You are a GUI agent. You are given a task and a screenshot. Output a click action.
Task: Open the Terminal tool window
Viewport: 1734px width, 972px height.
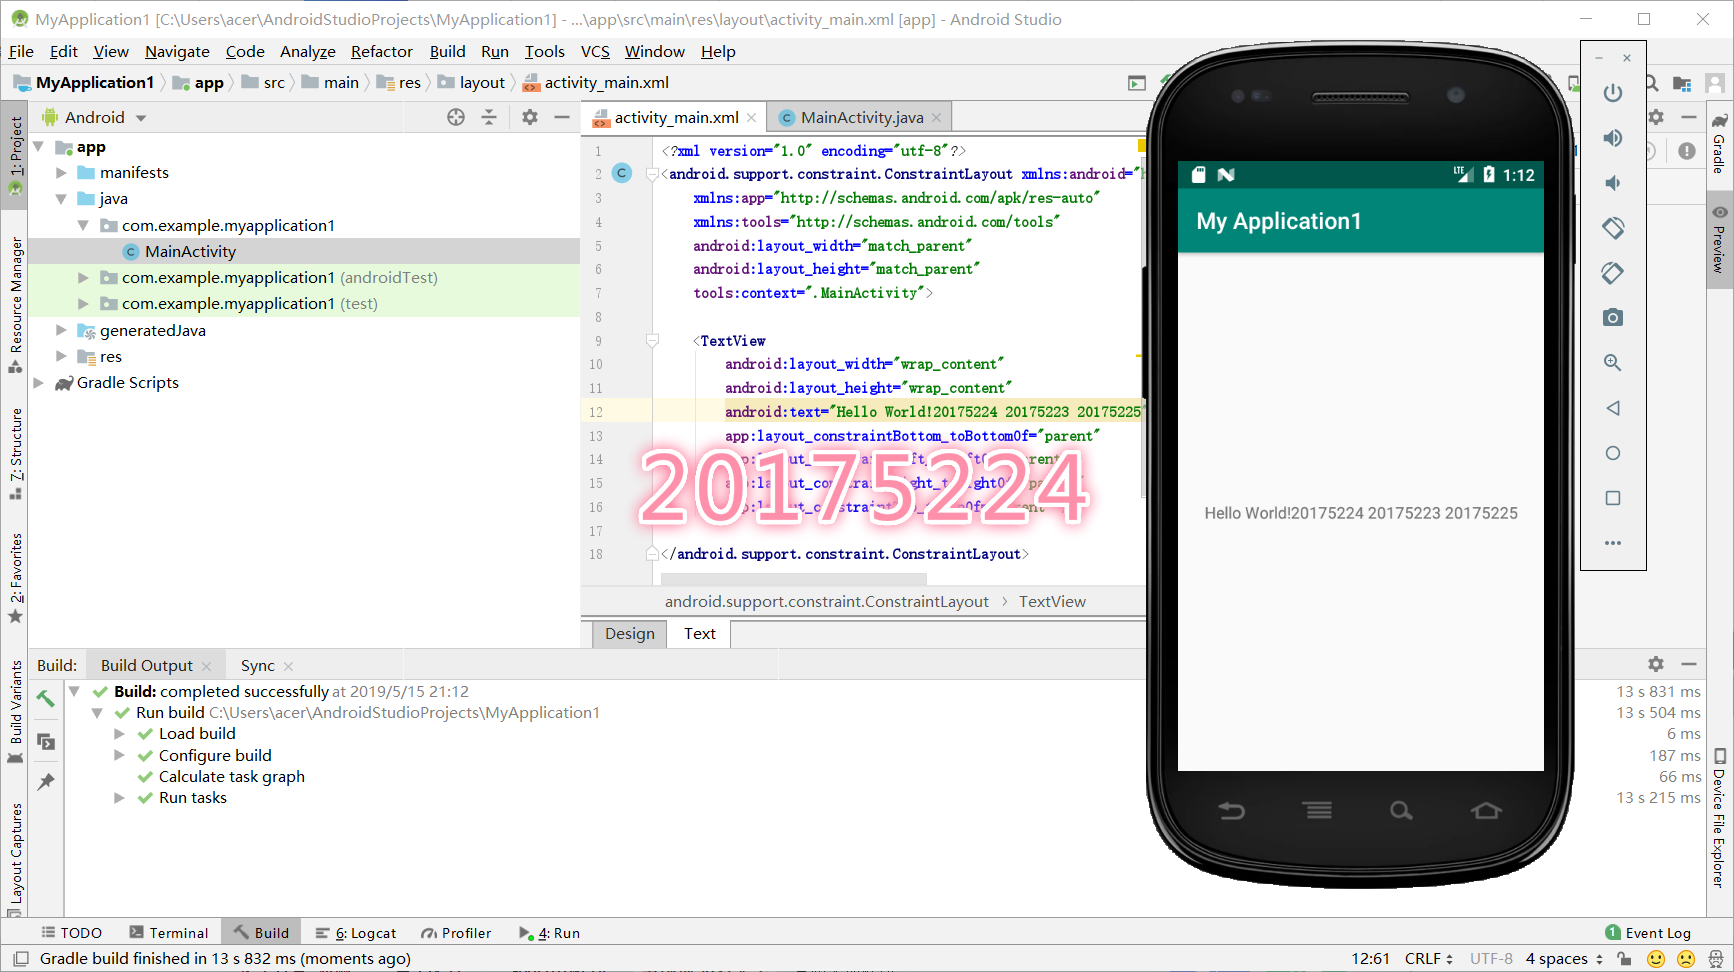[168, 933]
